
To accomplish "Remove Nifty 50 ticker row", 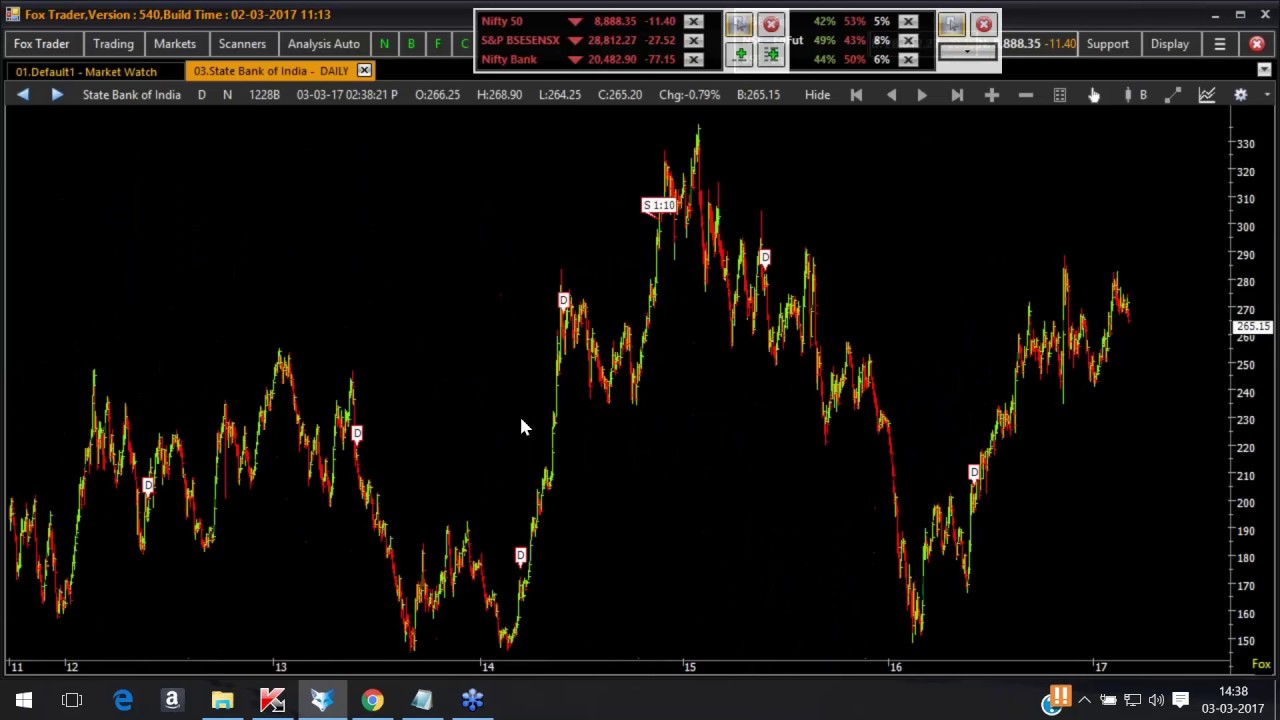I will pyautogui.click(x=693, y=22).
